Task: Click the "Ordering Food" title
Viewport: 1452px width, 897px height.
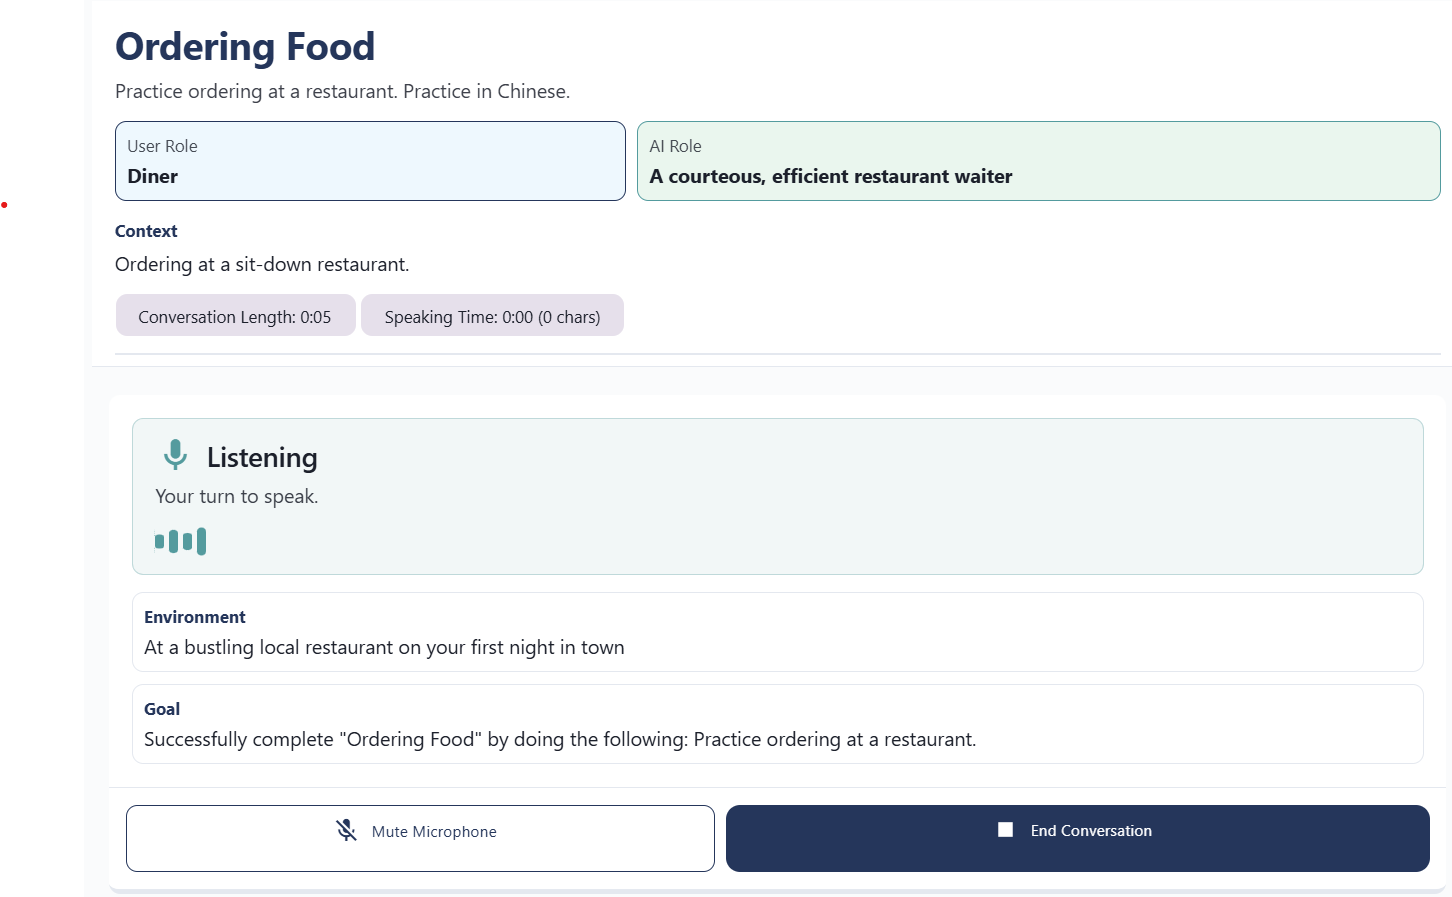Action: coord(245,46)
